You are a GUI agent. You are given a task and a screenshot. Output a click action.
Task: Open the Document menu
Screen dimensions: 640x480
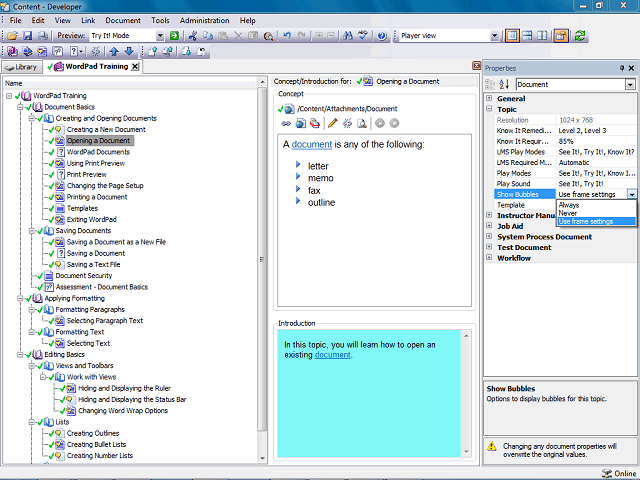click(123, 20)
